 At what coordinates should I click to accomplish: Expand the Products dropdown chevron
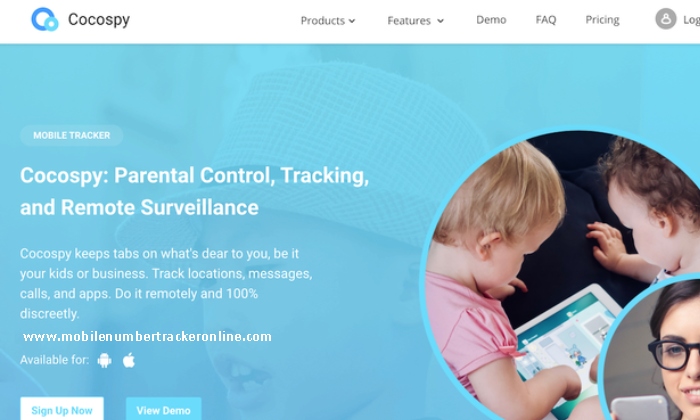click(352, 21)
